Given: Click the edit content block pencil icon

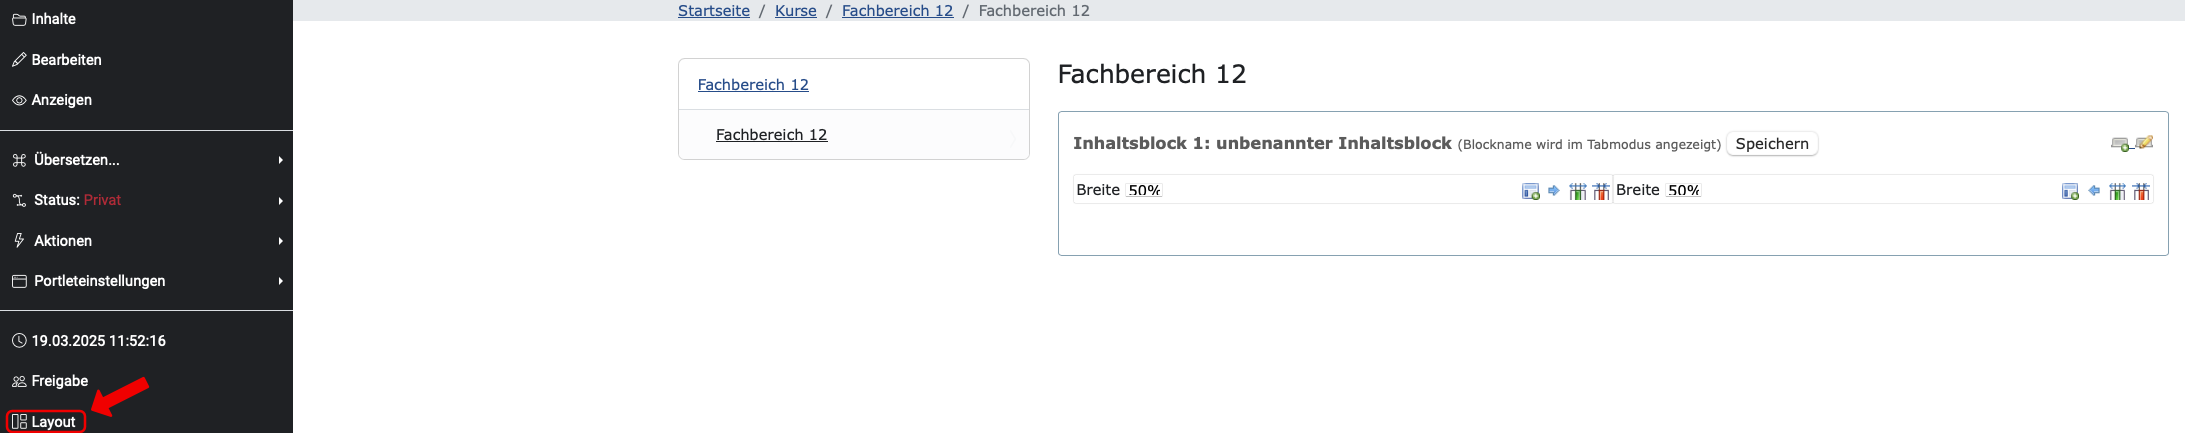Looking at the screenshot, I should tap(2144, 143).
